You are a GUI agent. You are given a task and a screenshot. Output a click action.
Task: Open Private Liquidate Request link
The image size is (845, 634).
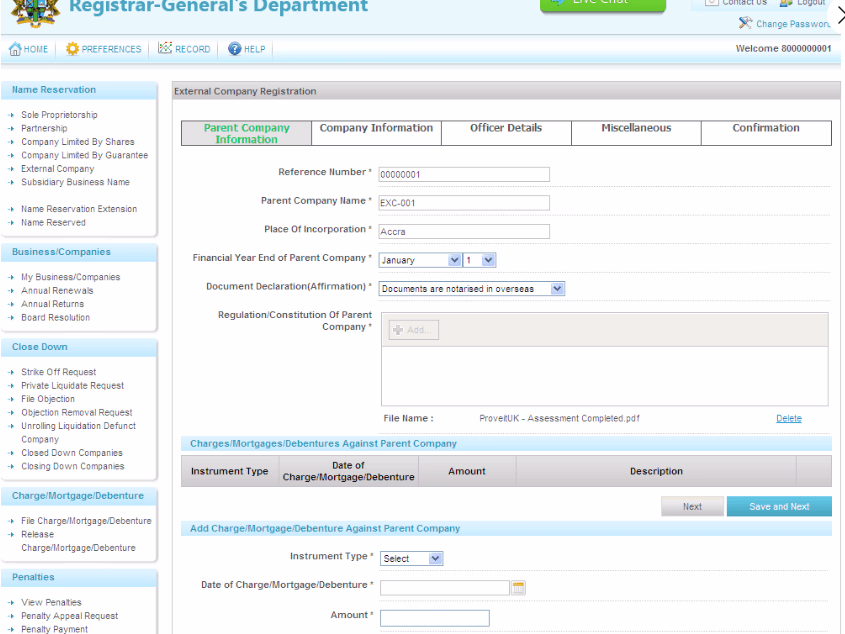73,386
